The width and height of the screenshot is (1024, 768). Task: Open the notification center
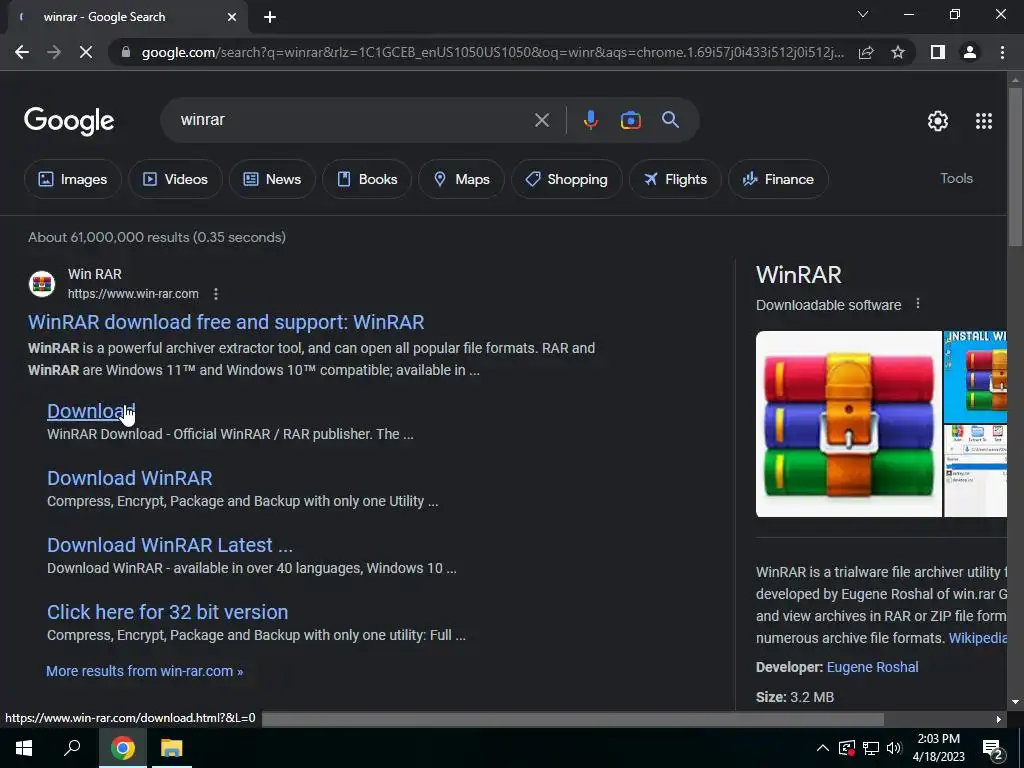click(x=993, y=750)
